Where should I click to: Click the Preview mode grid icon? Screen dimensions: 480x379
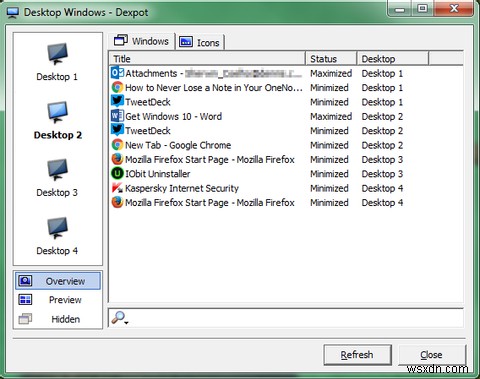[25, 299]
